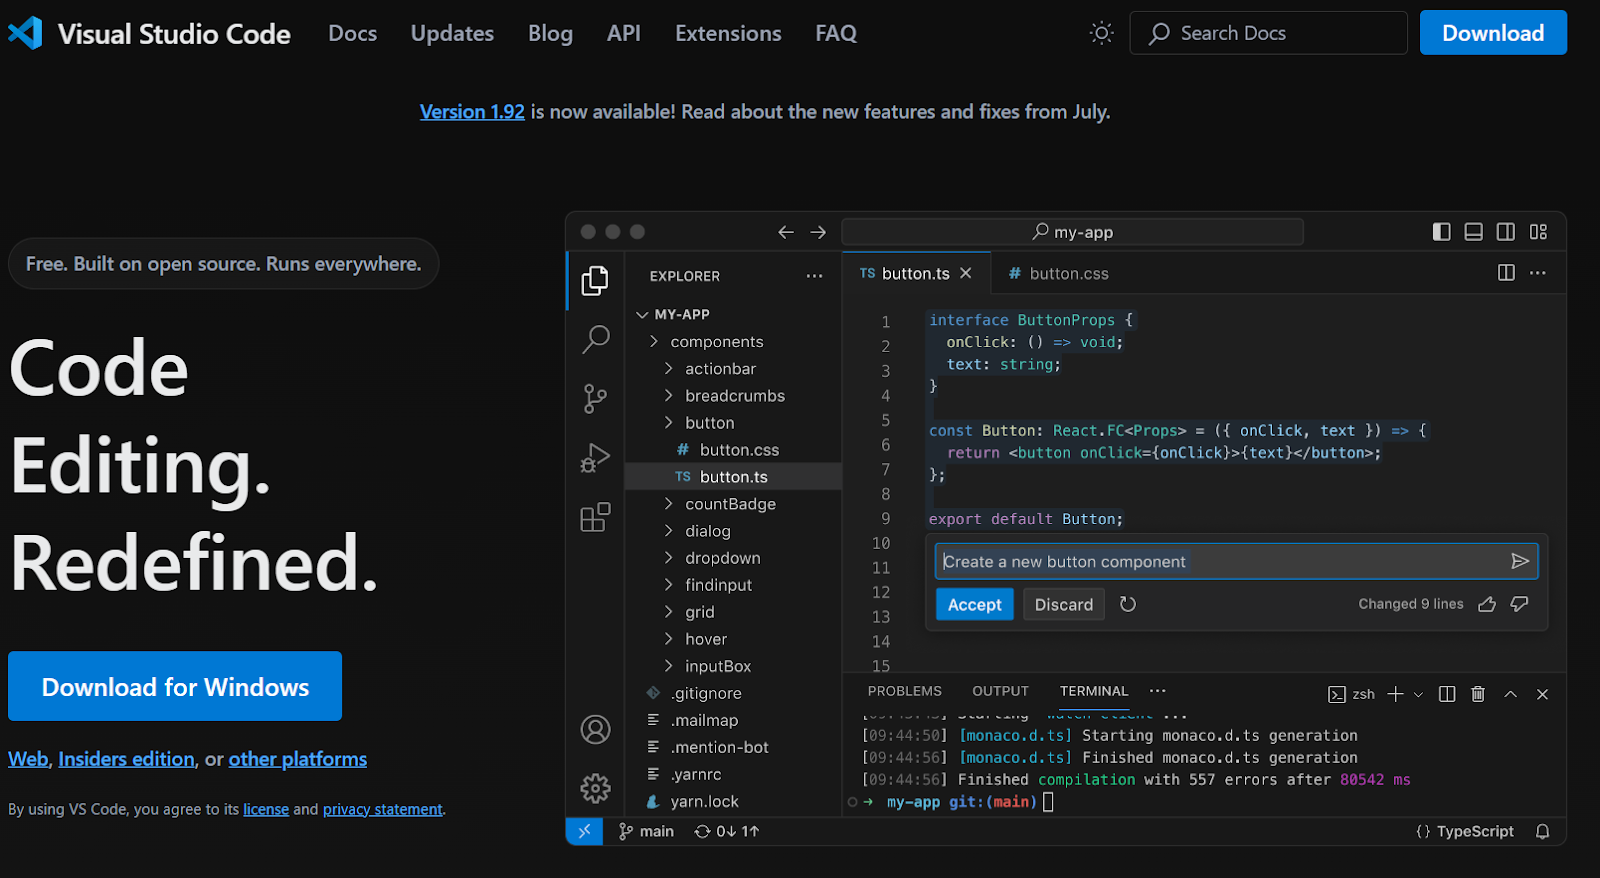Switch to the OUTPUT panel tab
The width and height of the screenshot is (1600, 878).
pyautogui.click(x=1000, y=691)
